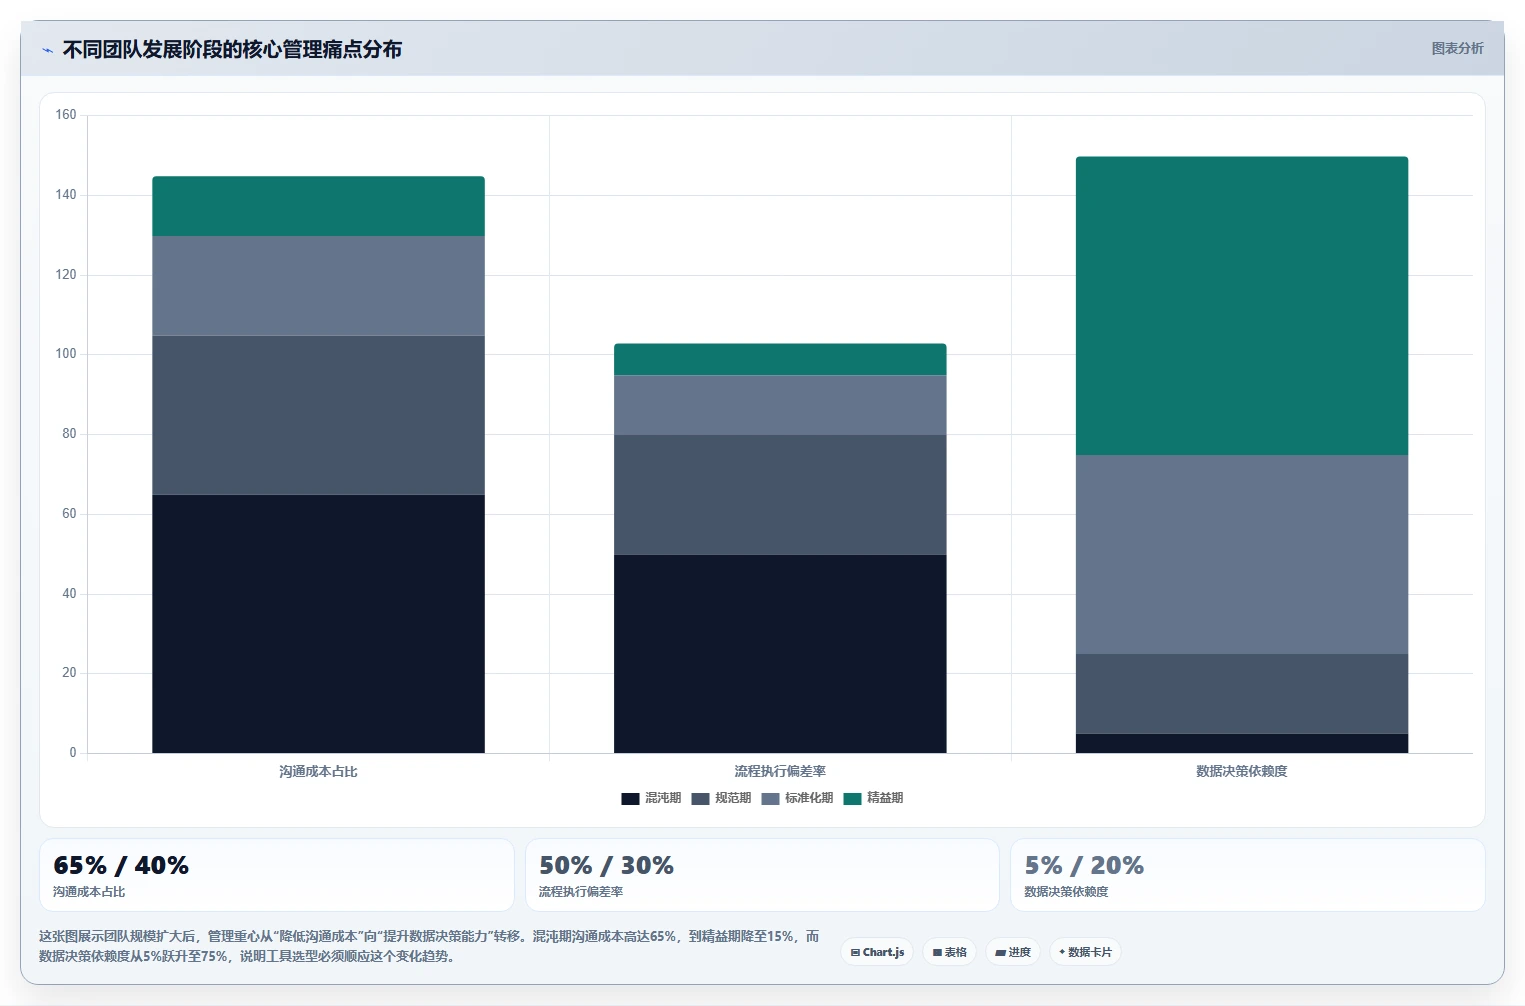Toggle the 混沌期 legend item
This screenshot has height=1006, width=1525.
coord(651,798)
